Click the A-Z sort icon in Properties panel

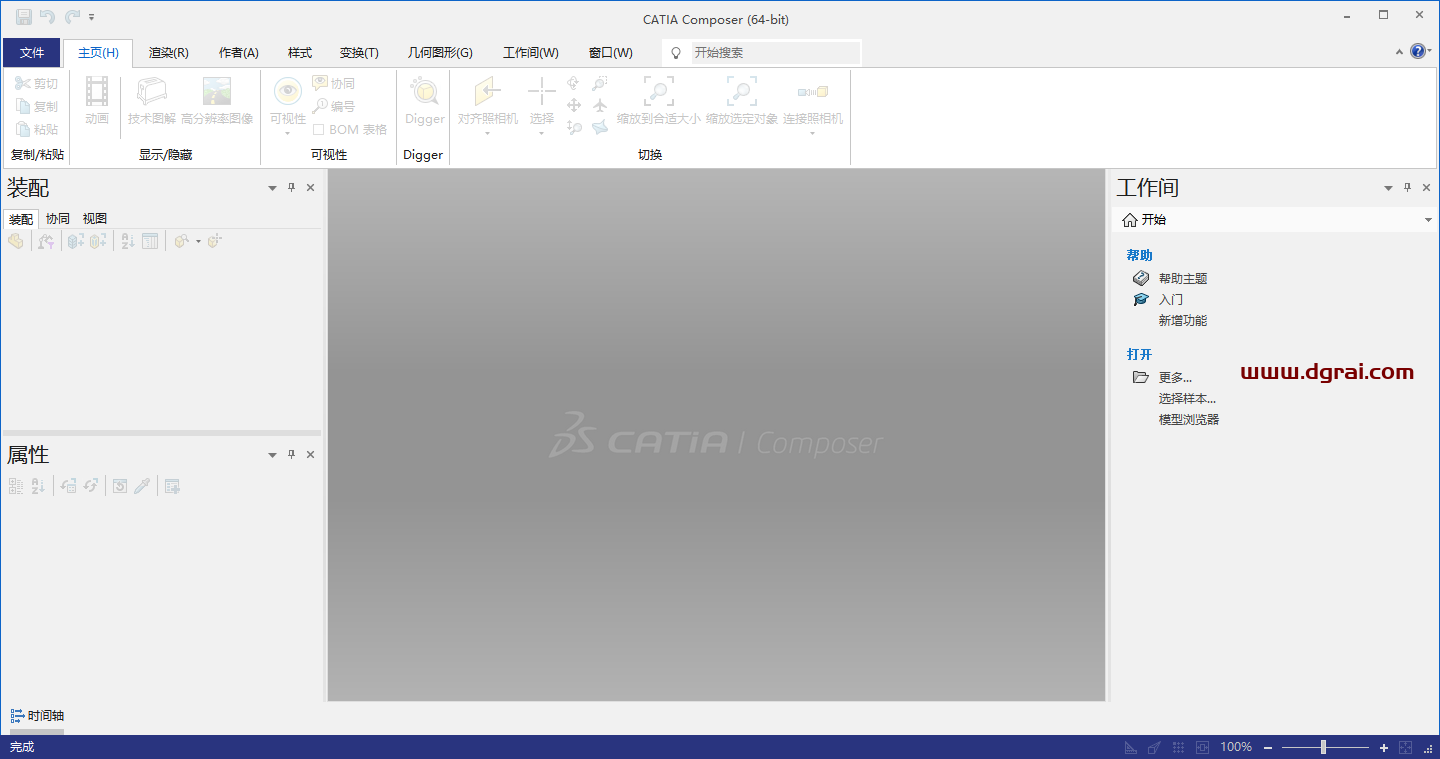pyautogui.click(x=38, y=486)
